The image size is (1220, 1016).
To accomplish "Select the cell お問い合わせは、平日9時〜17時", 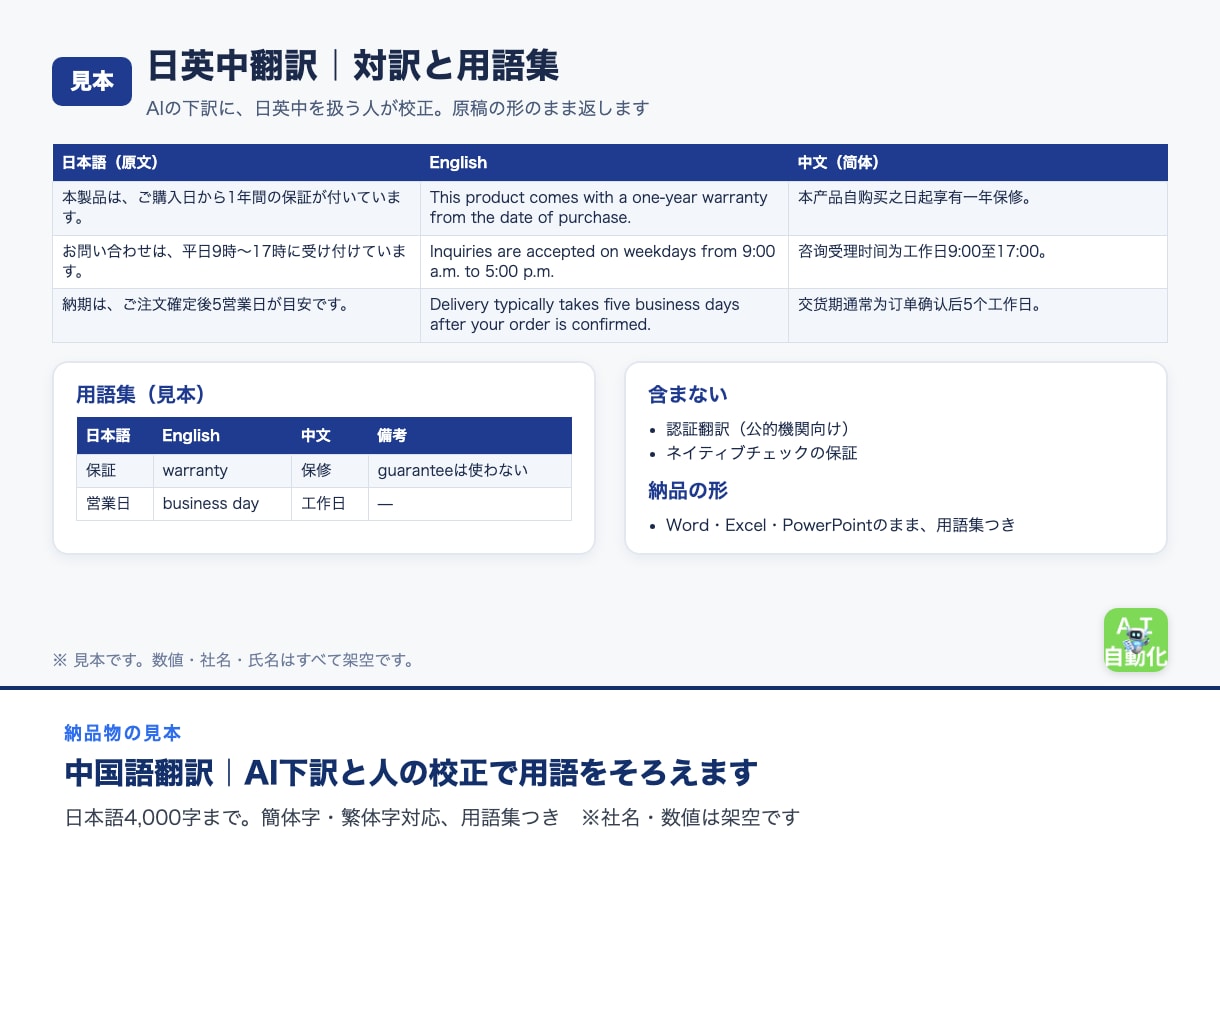I will 236,262.
